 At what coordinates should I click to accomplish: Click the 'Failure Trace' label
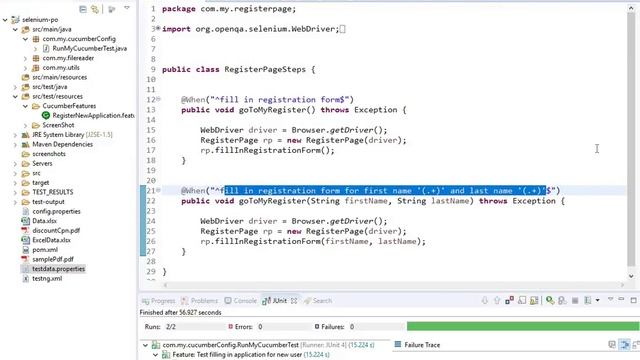point(422,345)
